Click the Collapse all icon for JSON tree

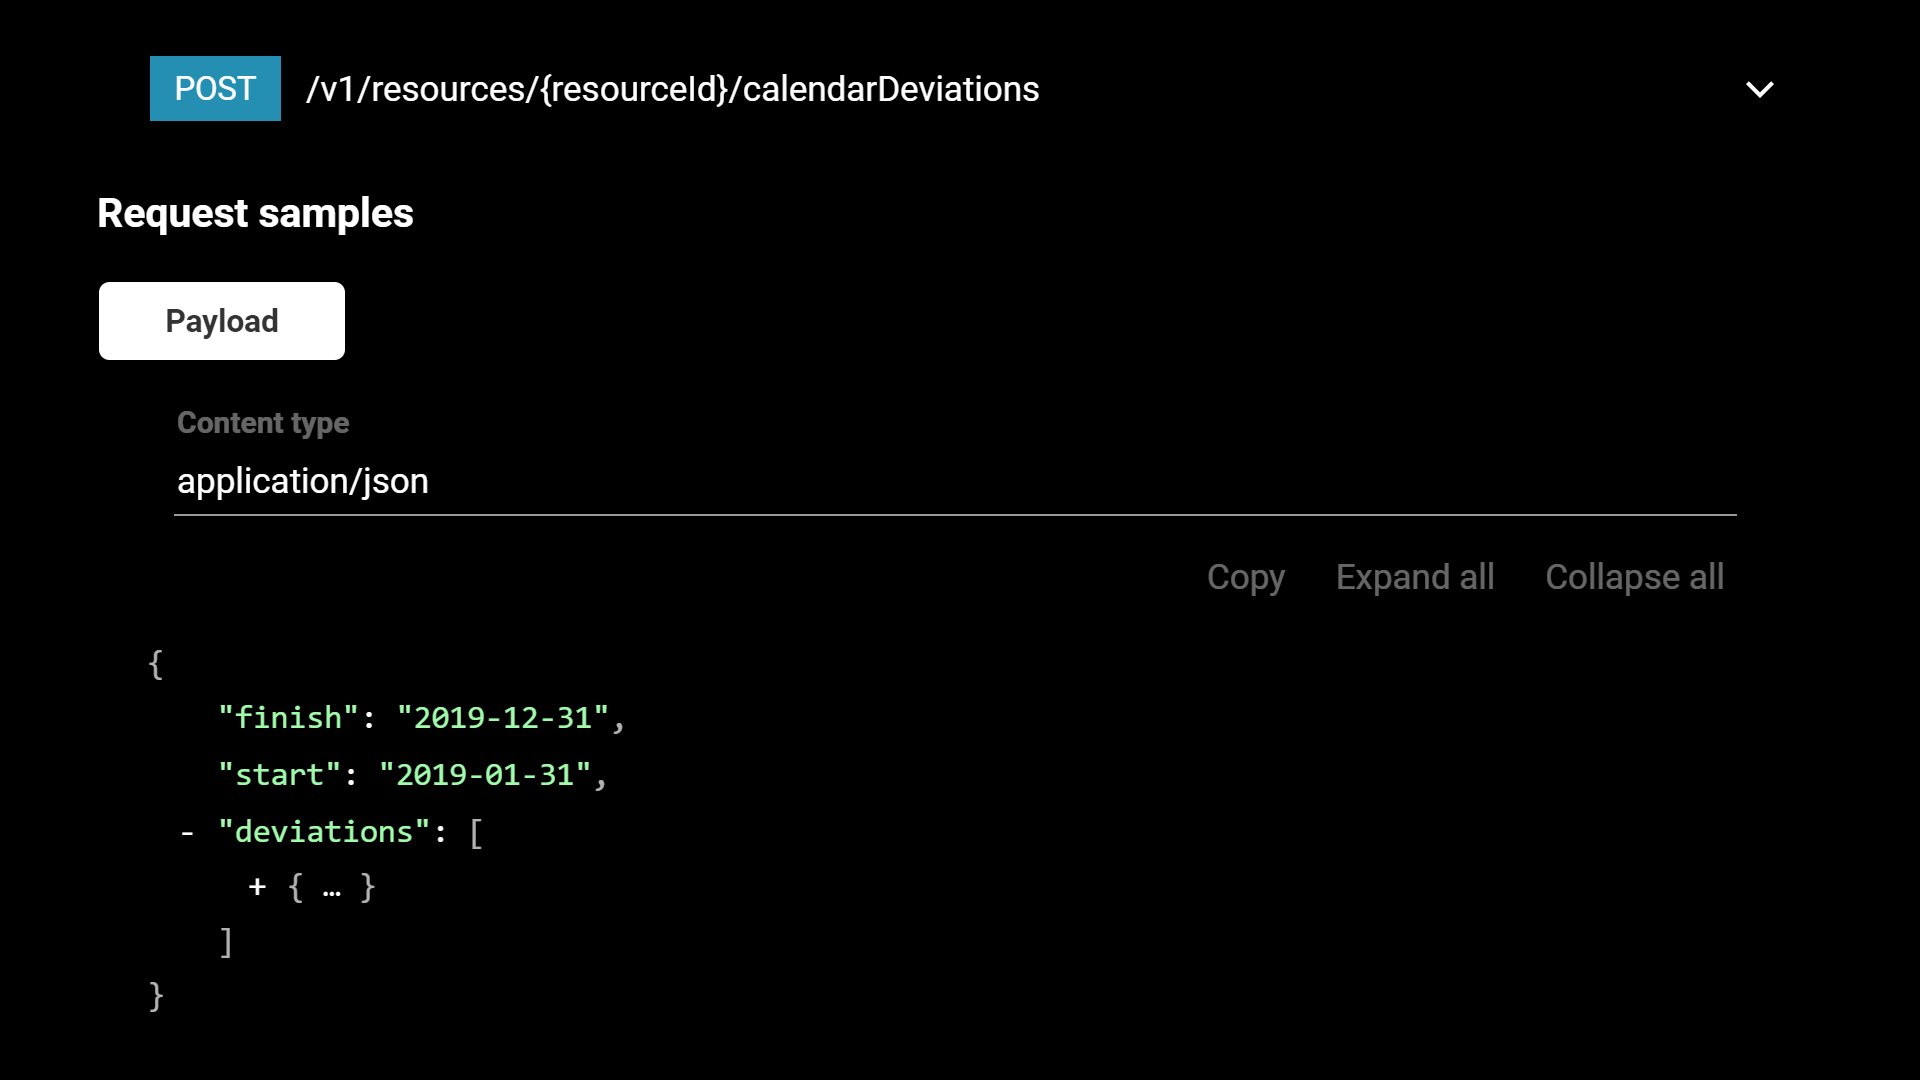coord(1635,576)
